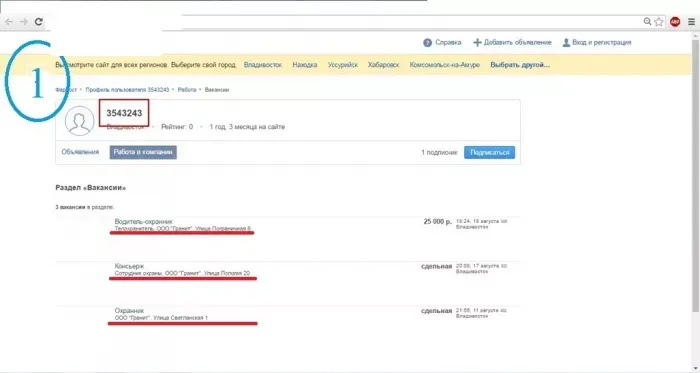Click the 1 подписчик text
700x373 pixels.
[x=439, y=153]
